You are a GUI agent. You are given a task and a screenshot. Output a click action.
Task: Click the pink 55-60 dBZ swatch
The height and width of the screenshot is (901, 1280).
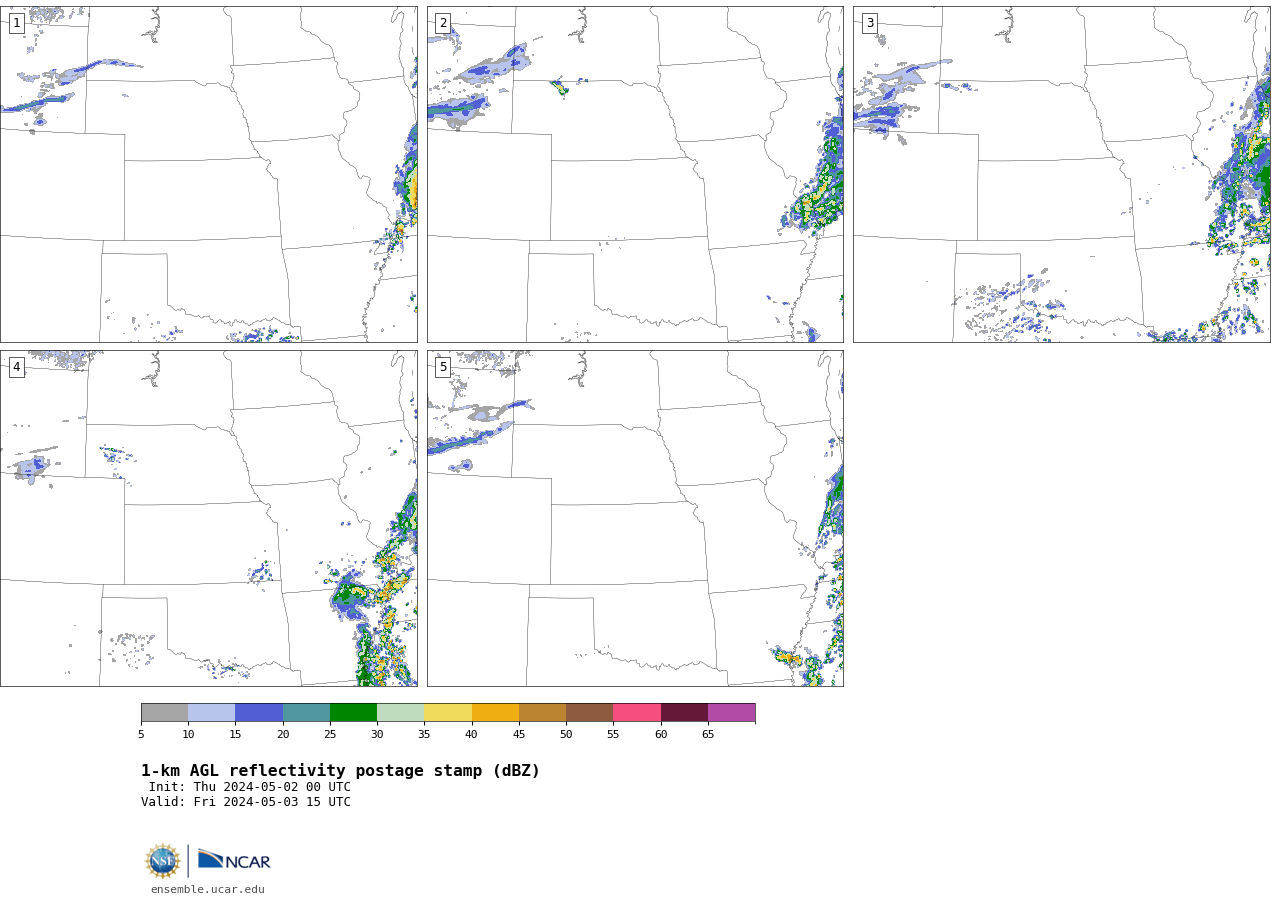[x=637, y=713]
